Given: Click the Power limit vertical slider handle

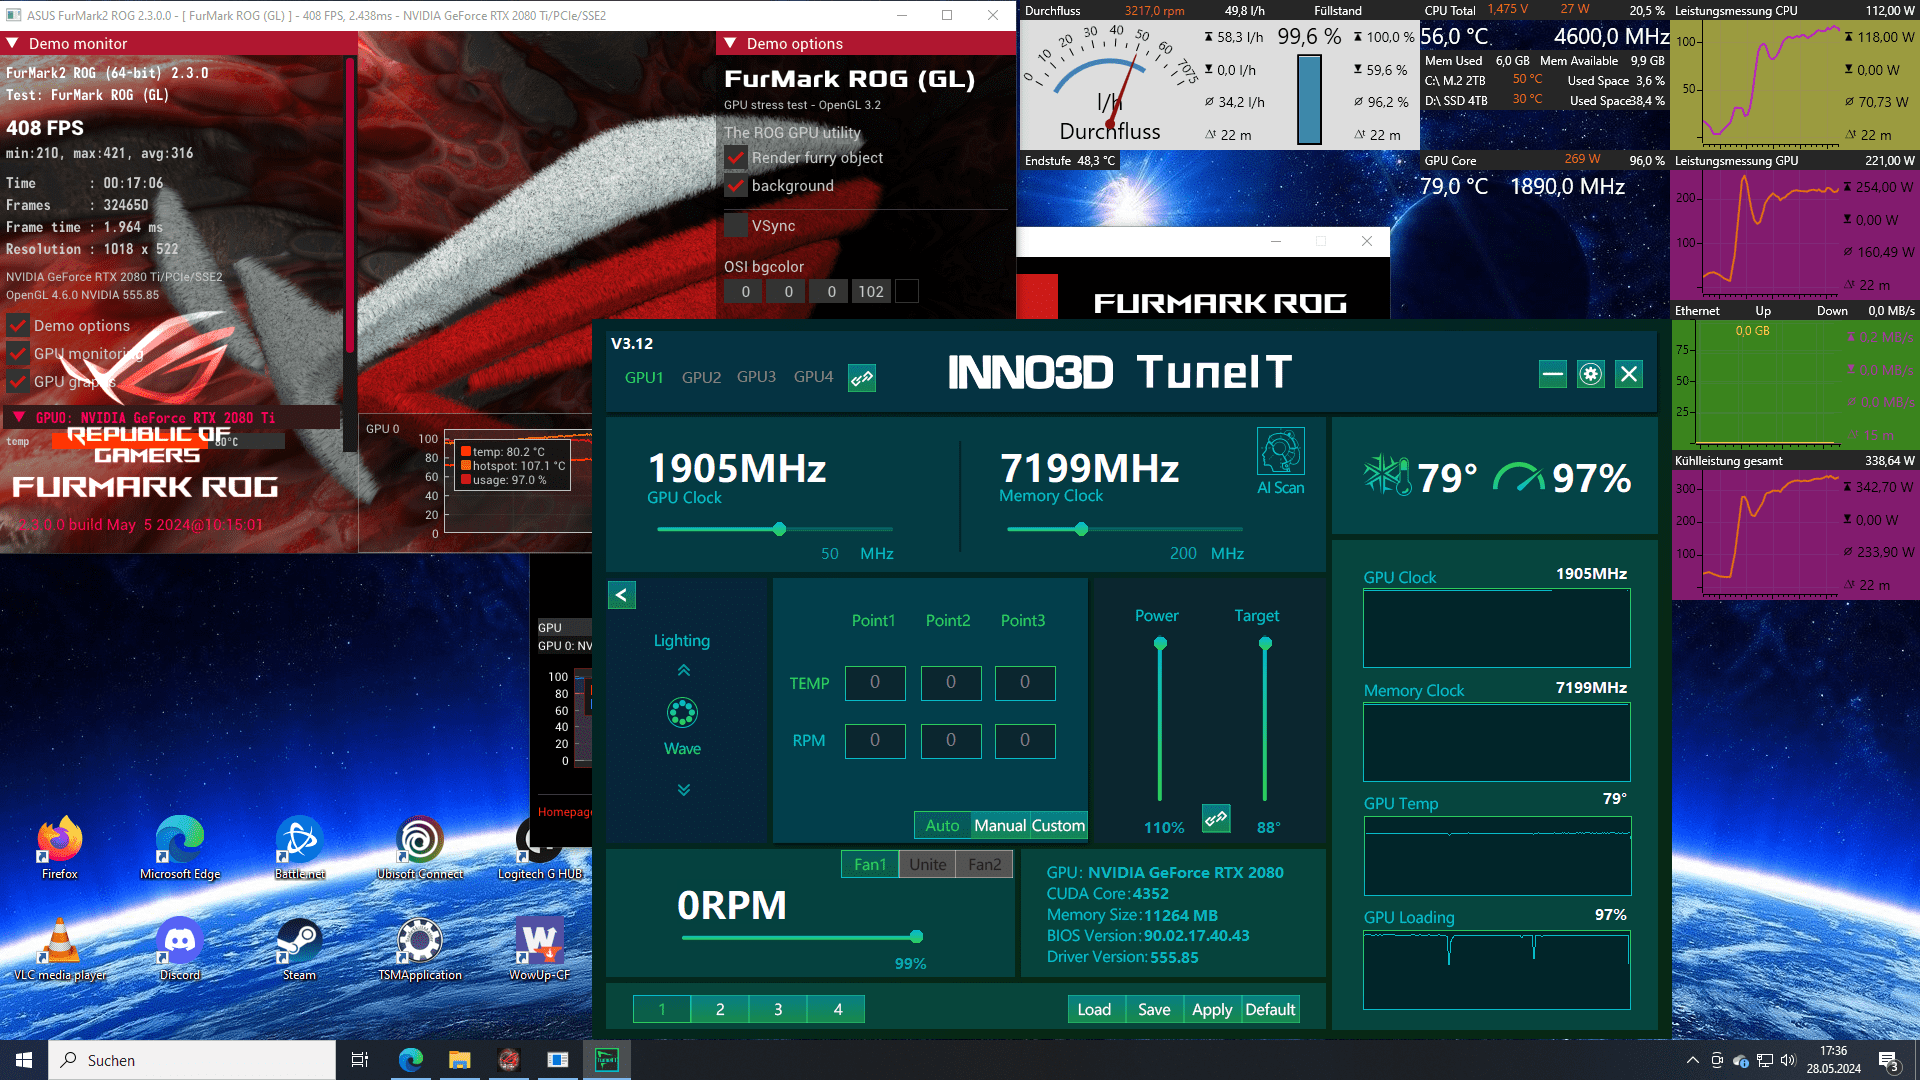Looking at the screenshot, I should tap(1160, 643).
